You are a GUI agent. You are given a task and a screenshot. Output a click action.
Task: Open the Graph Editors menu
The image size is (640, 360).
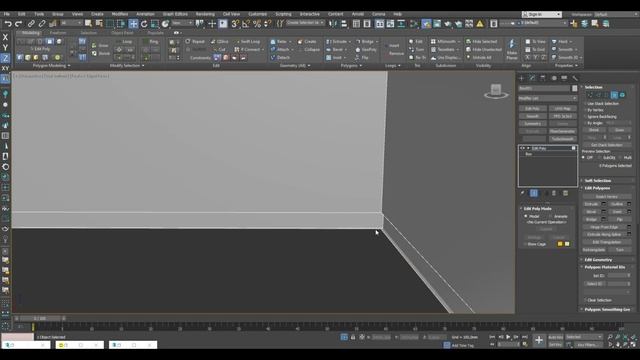tap(175, 14)
